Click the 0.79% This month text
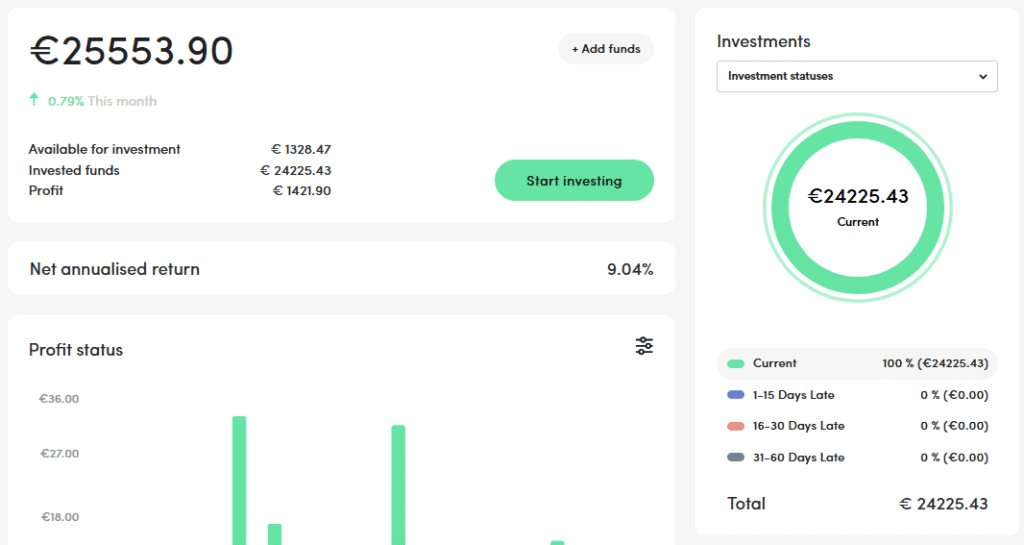This screenshot has height=545, width=1024. click(103, 101)
